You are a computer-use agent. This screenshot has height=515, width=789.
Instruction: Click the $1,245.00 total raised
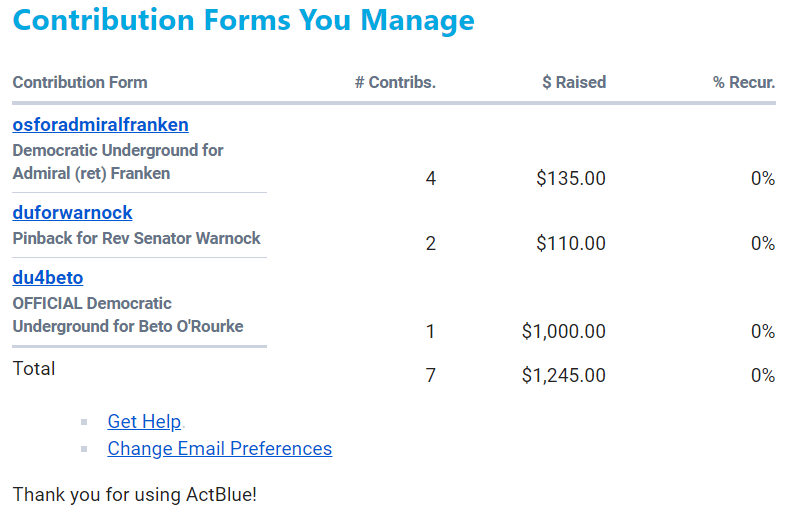563,376
